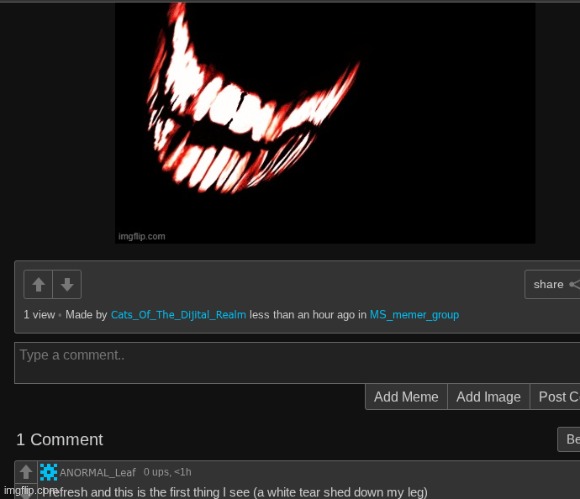Click the Add Meme button
Image resolution: width=580 pixels, height=499 pixels.
[406, 397]
